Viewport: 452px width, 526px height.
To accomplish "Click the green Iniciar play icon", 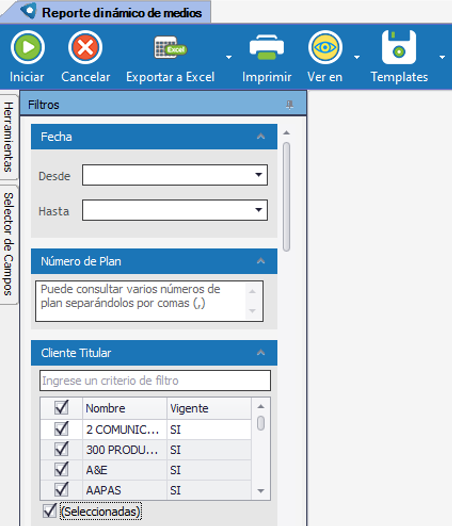I will 28,47.
